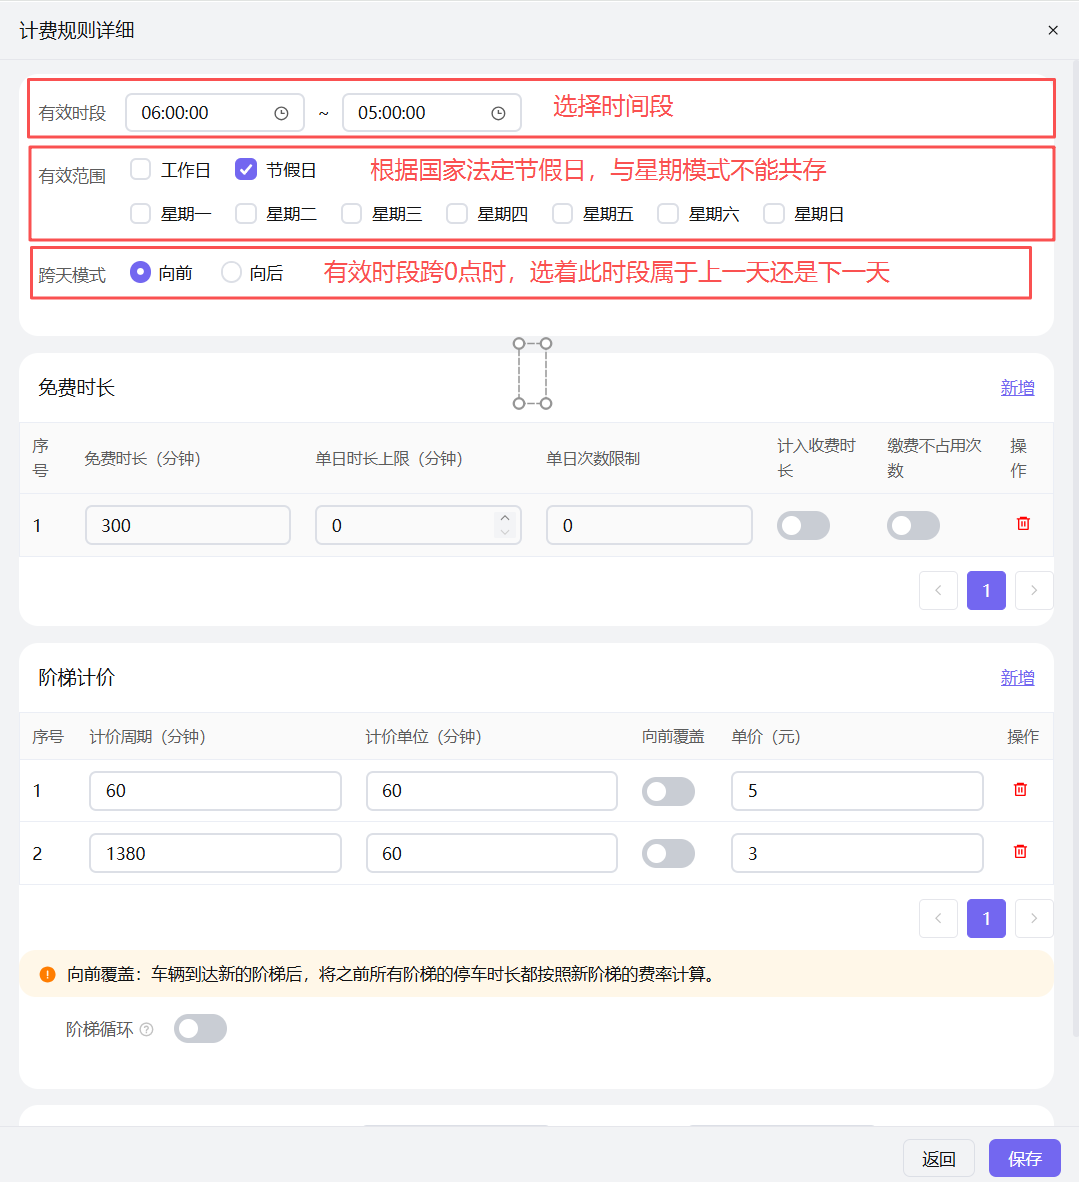Viewport: 1079px width, 1182px height.
Task: Click 新增 in the 免费时长 section
Action: point(1017,387)
